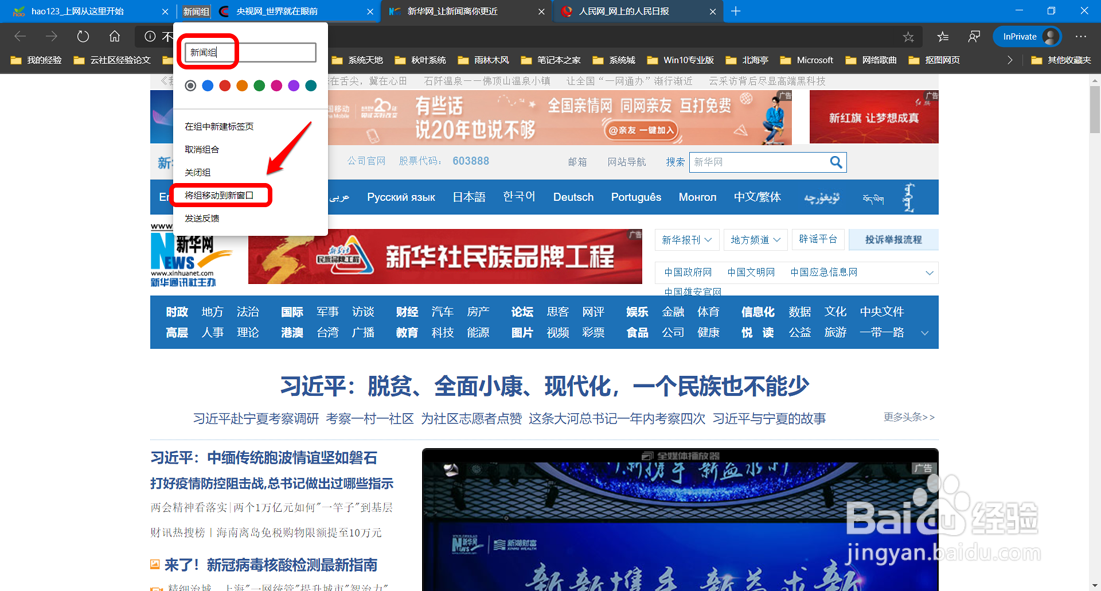Go back using the browser back arrow
This screenshot has height=591, width=1101.
[x=20, y=36]
